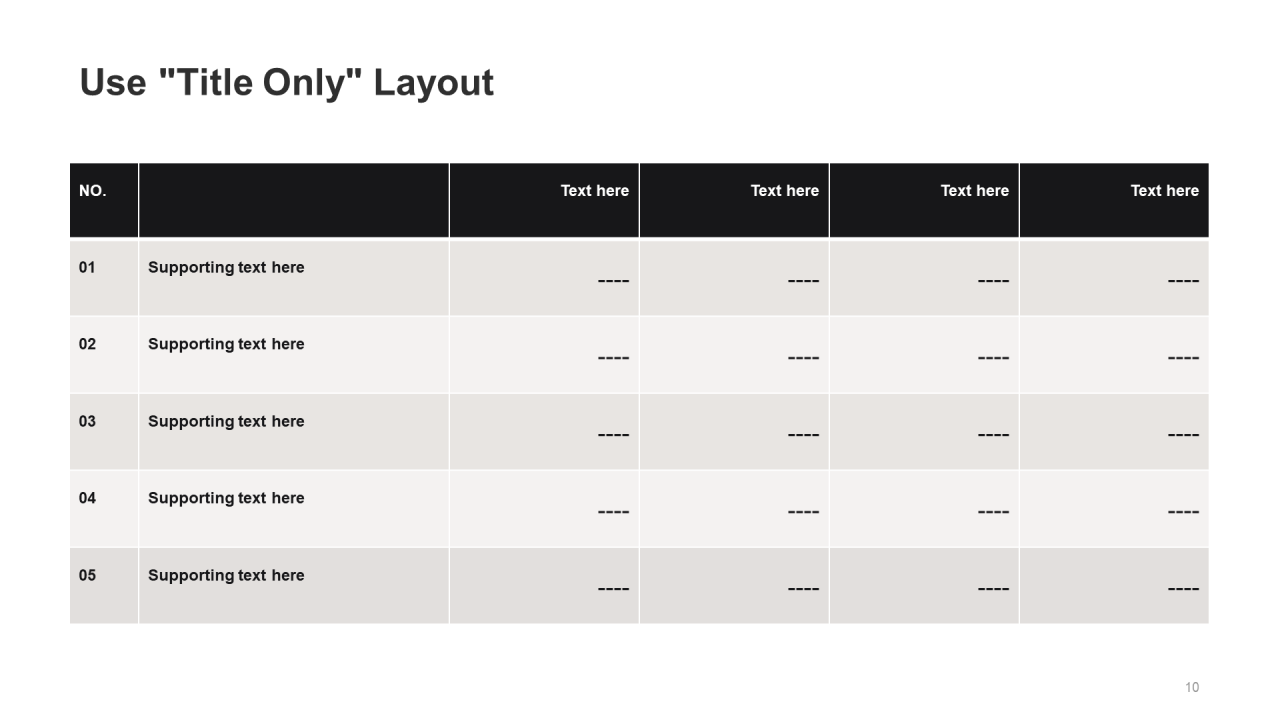Viewport: 1280px width, 720px height.
Task: Select row number cell "05"
Action: [x=104, y=586]
